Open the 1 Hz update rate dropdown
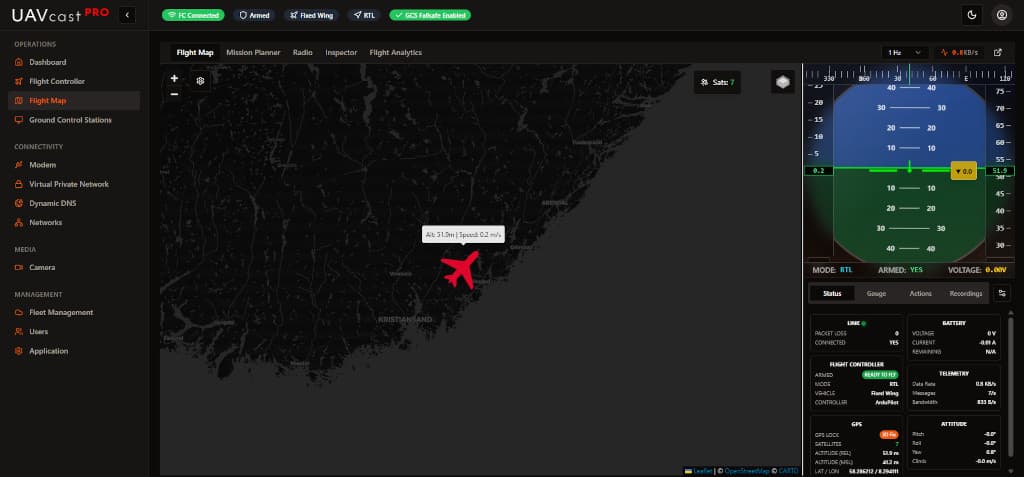The image size is (1024, 477). [904, 52]
